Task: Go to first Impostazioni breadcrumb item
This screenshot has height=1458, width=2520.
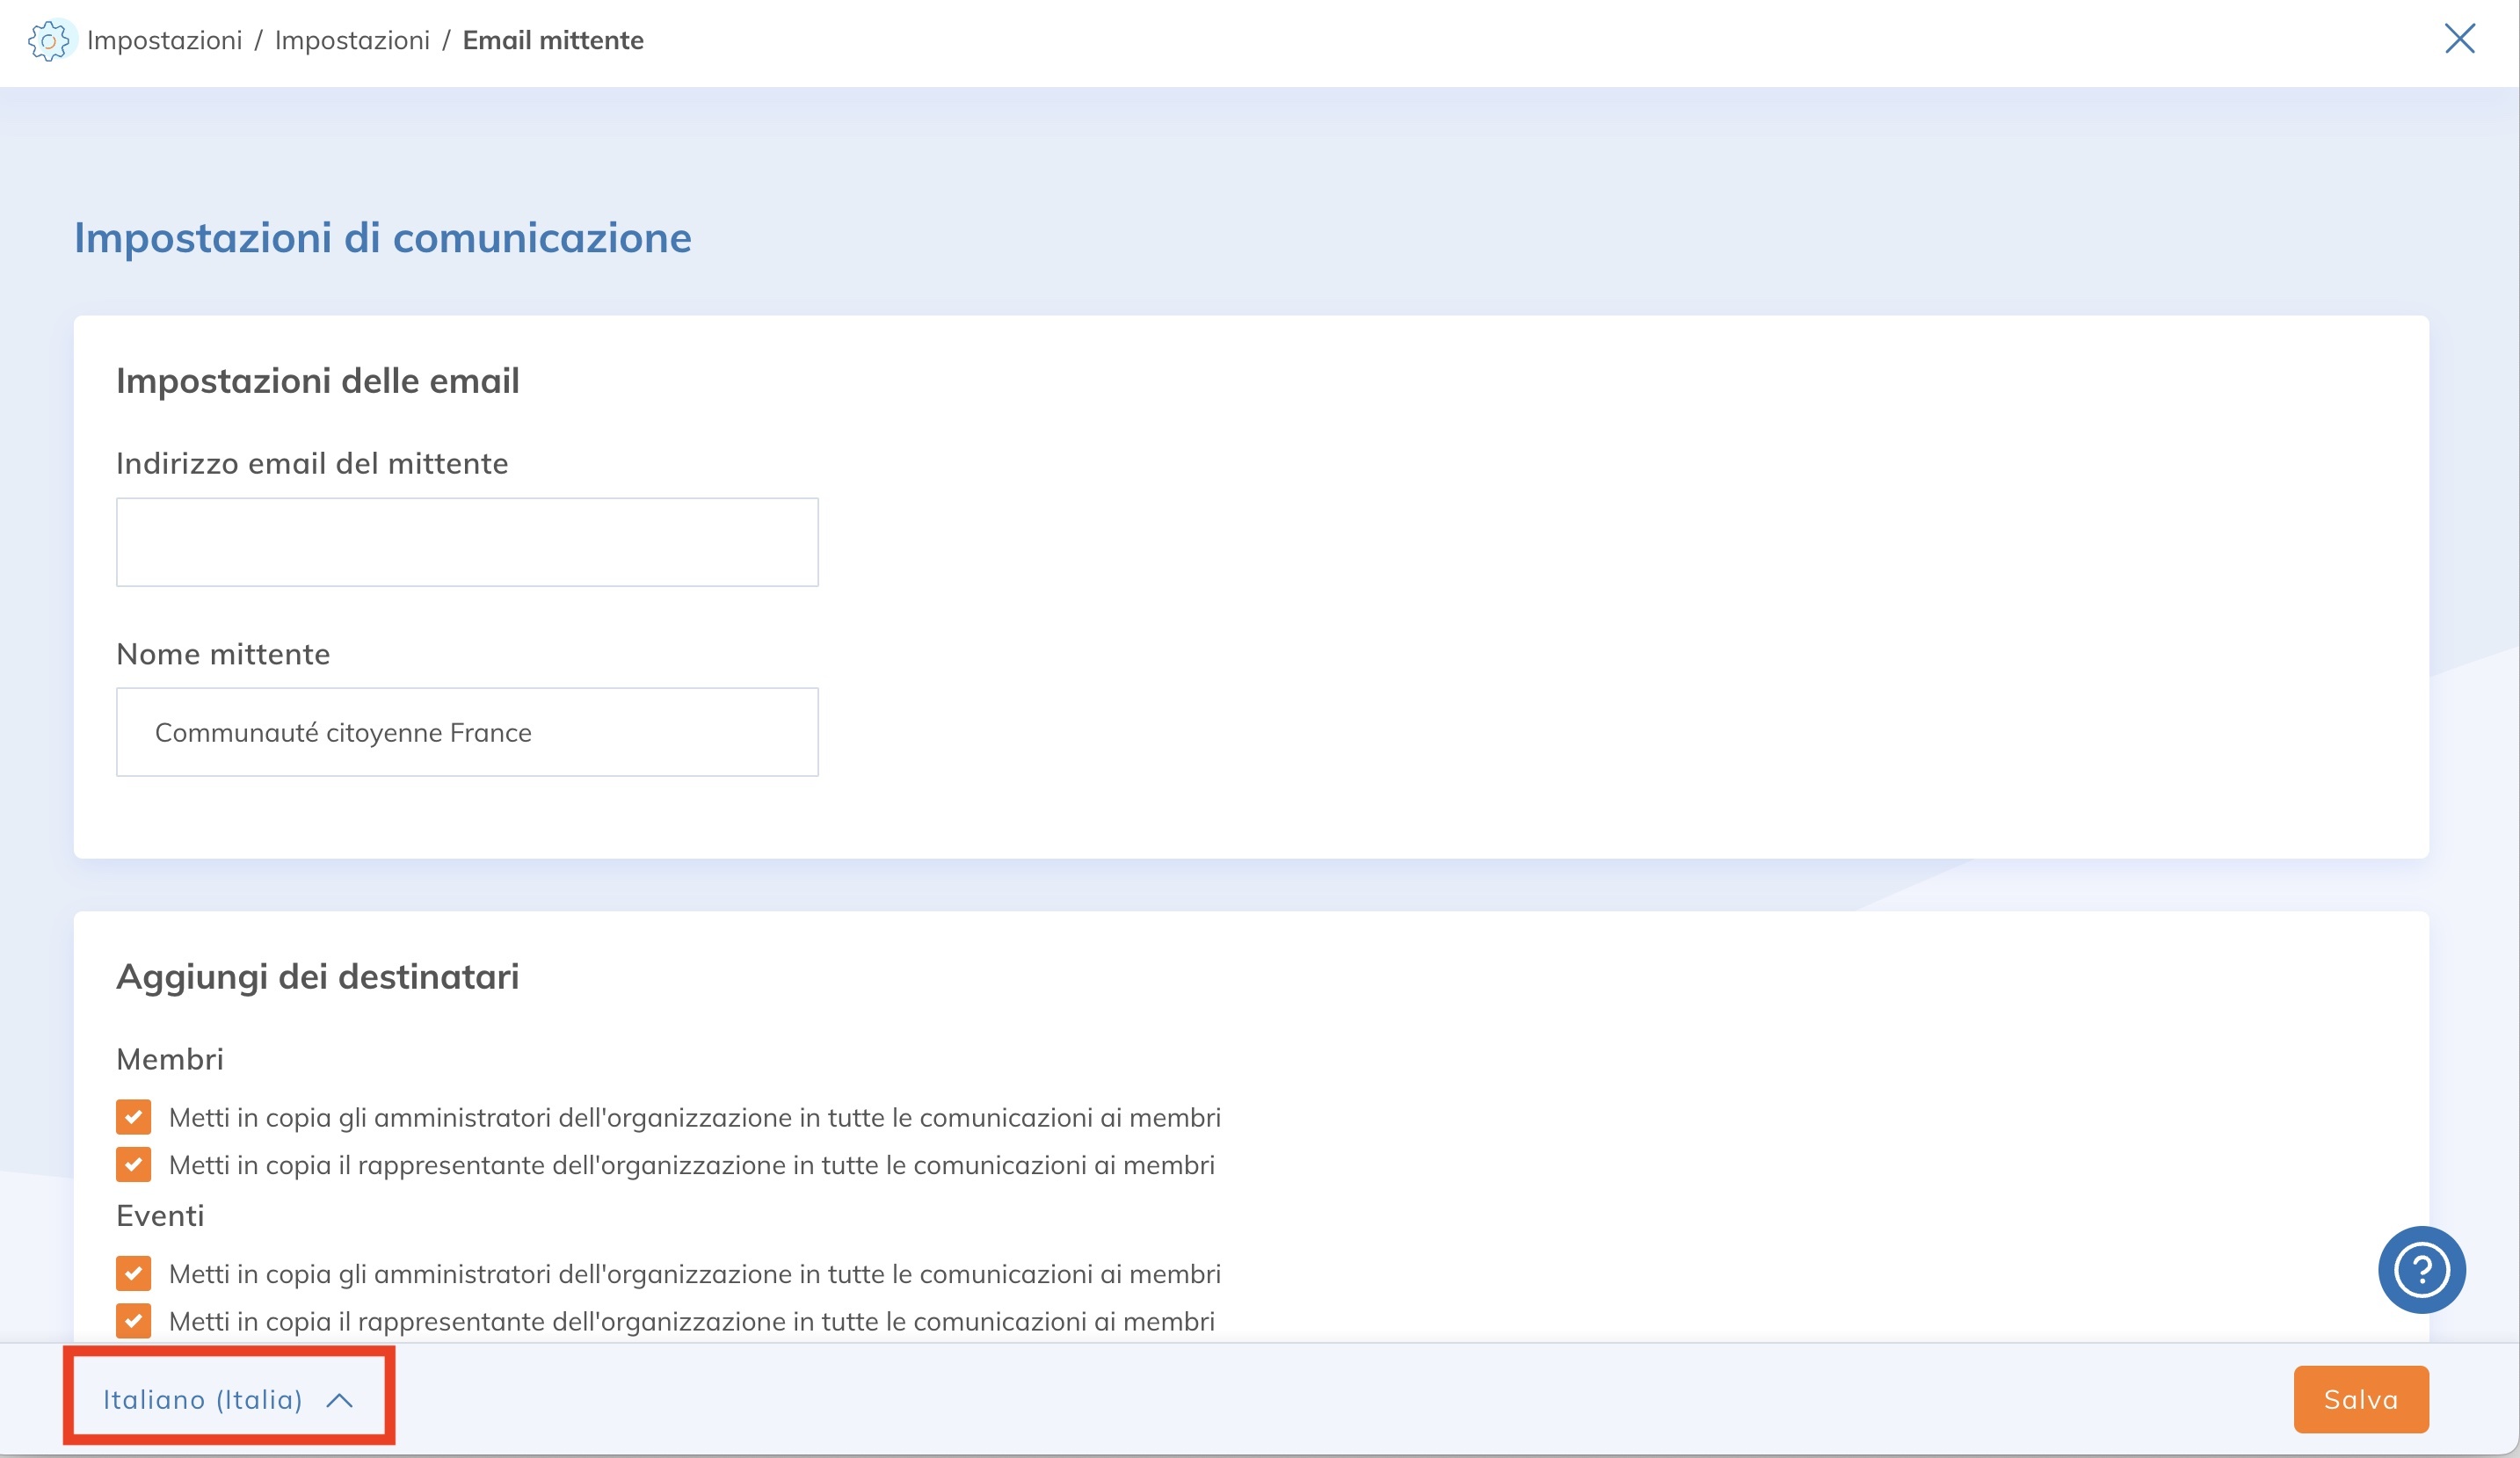Action: (164, 41)
